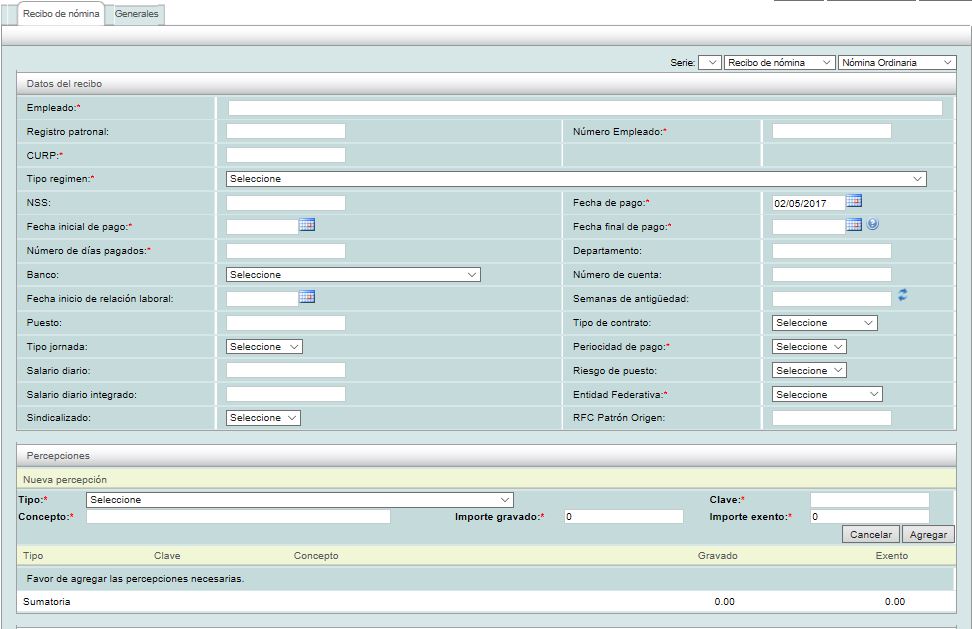Open the Banco selection dropdown
Screen dimensions: 972x629
353,274
